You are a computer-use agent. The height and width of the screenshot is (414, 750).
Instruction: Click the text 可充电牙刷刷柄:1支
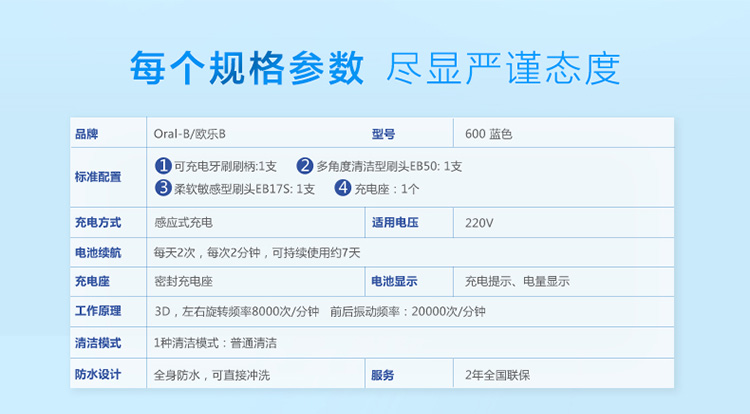[225, 166]
